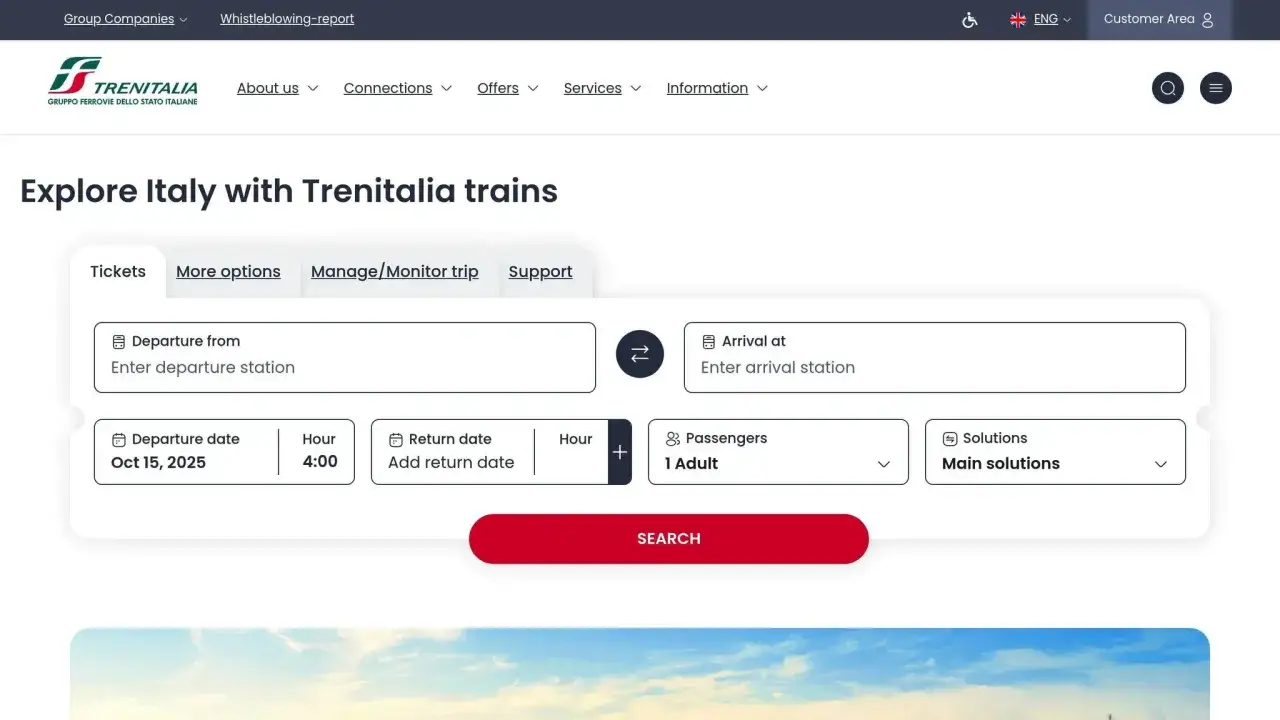Select the Support tab

540,271
